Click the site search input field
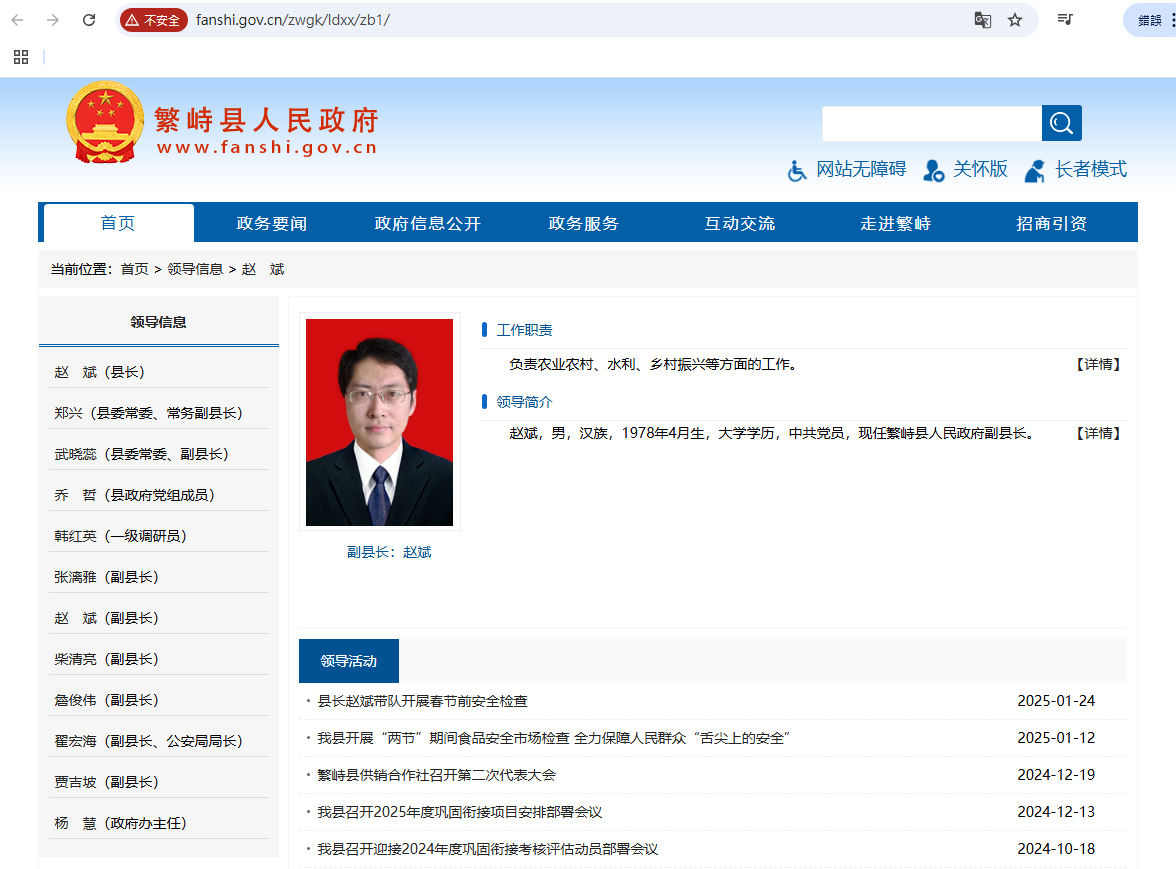1176x869 pixels. pyautogui.click(x=931, y=124)
